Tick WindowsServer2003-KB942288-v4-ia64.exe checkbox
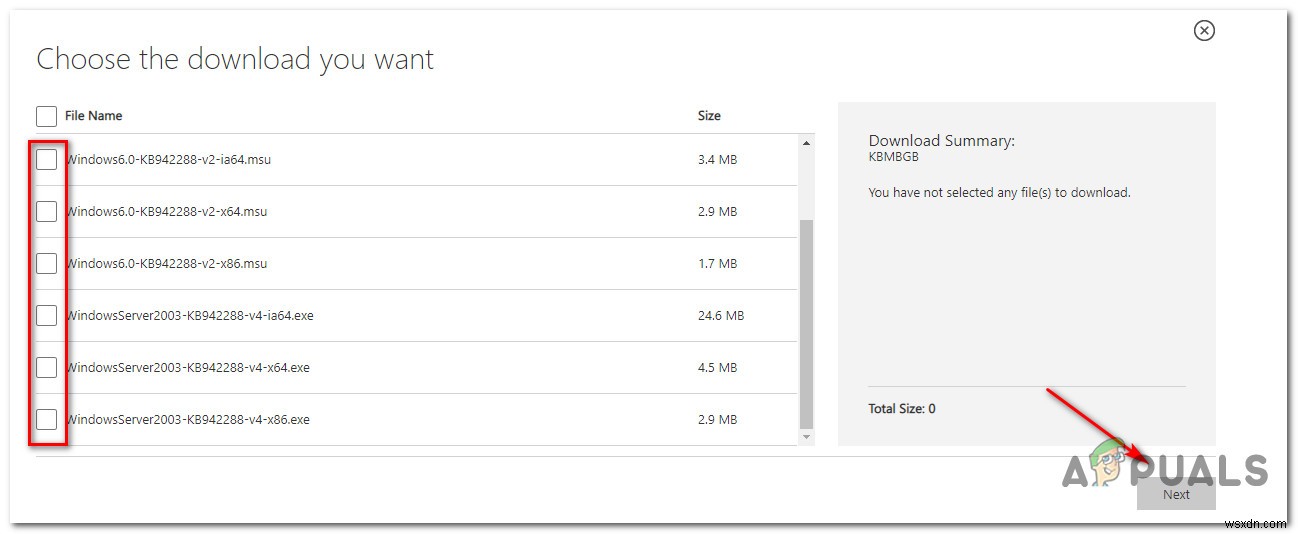Image resolution: width=1298 pixels, height=534 pixels. pyautogui.click(x=46, y=316)
